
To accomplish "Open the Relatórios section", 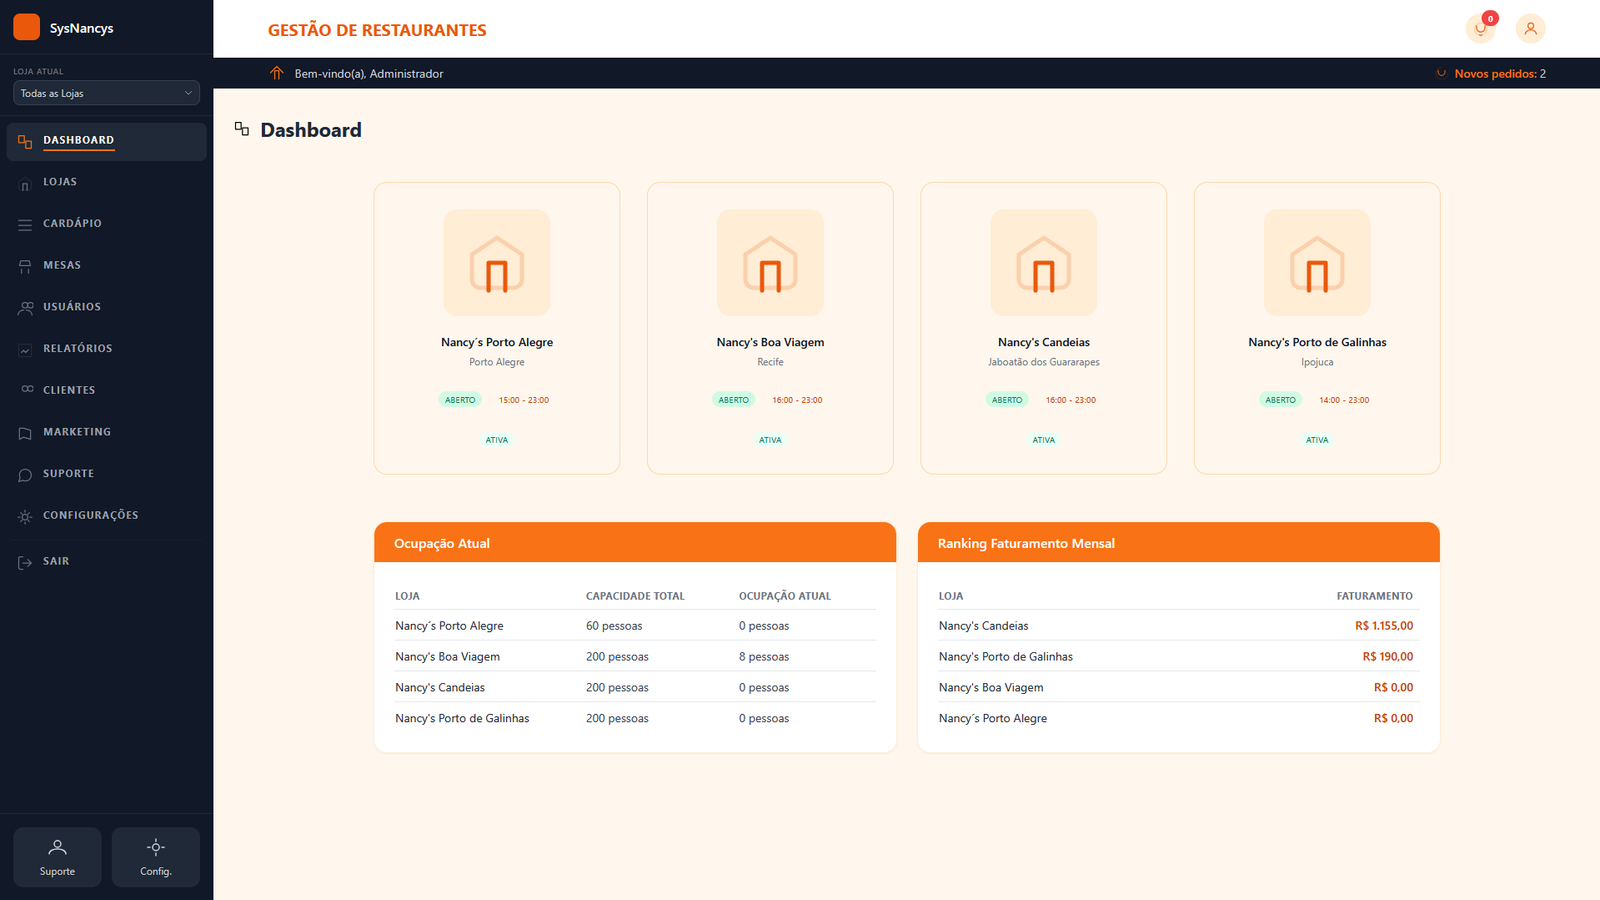I will [x=75, y=348].
